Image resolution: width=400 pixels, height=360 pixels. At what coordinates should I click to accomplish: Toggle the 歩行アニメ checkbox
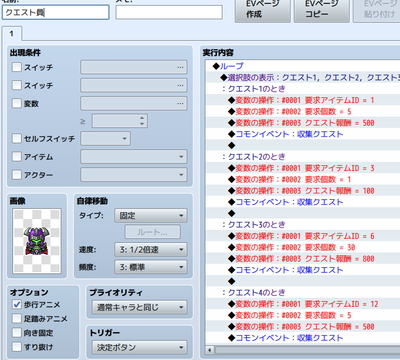[17, 304]
